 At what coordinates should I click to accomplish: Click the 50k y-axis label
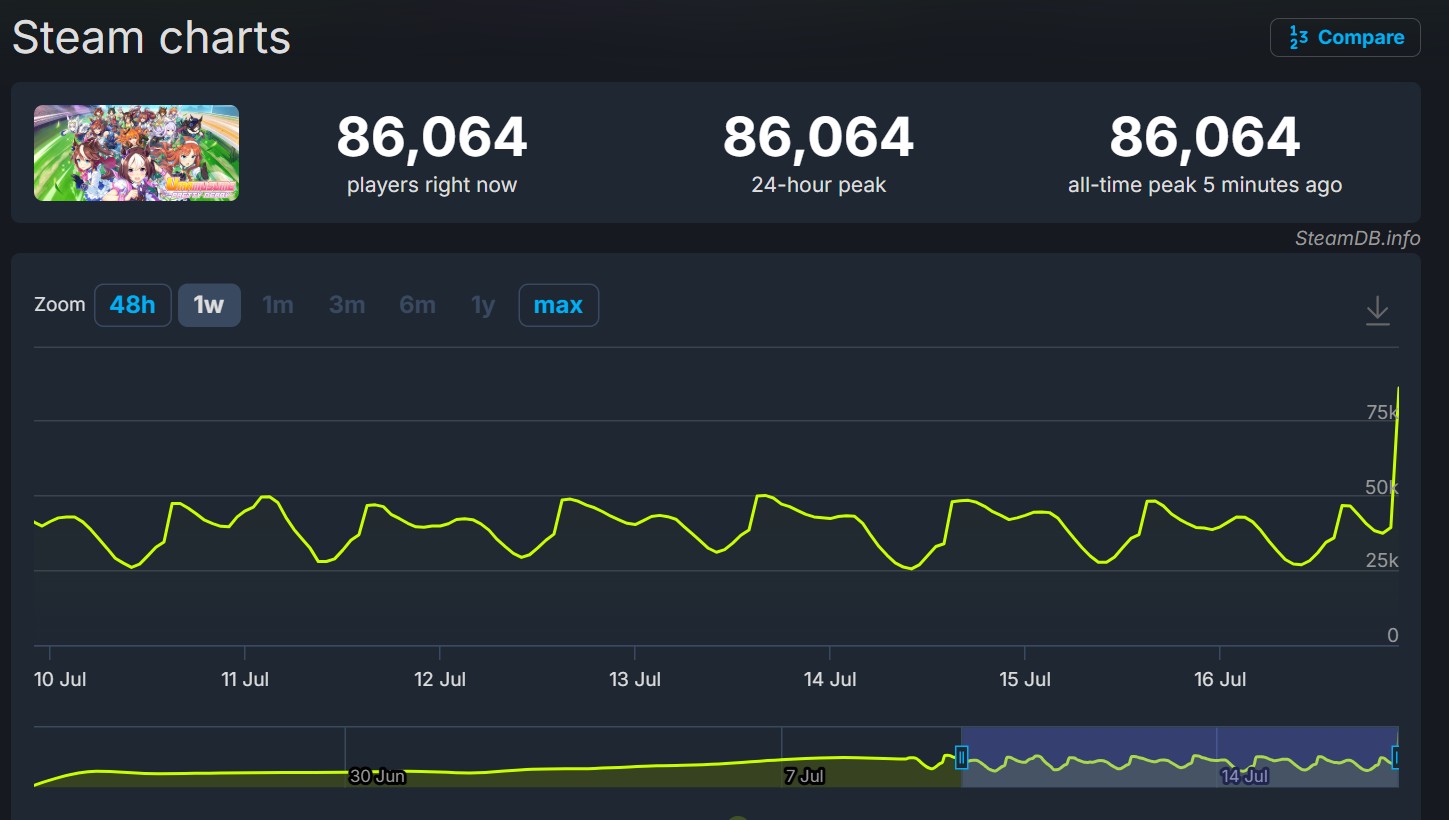[1382, 487]
